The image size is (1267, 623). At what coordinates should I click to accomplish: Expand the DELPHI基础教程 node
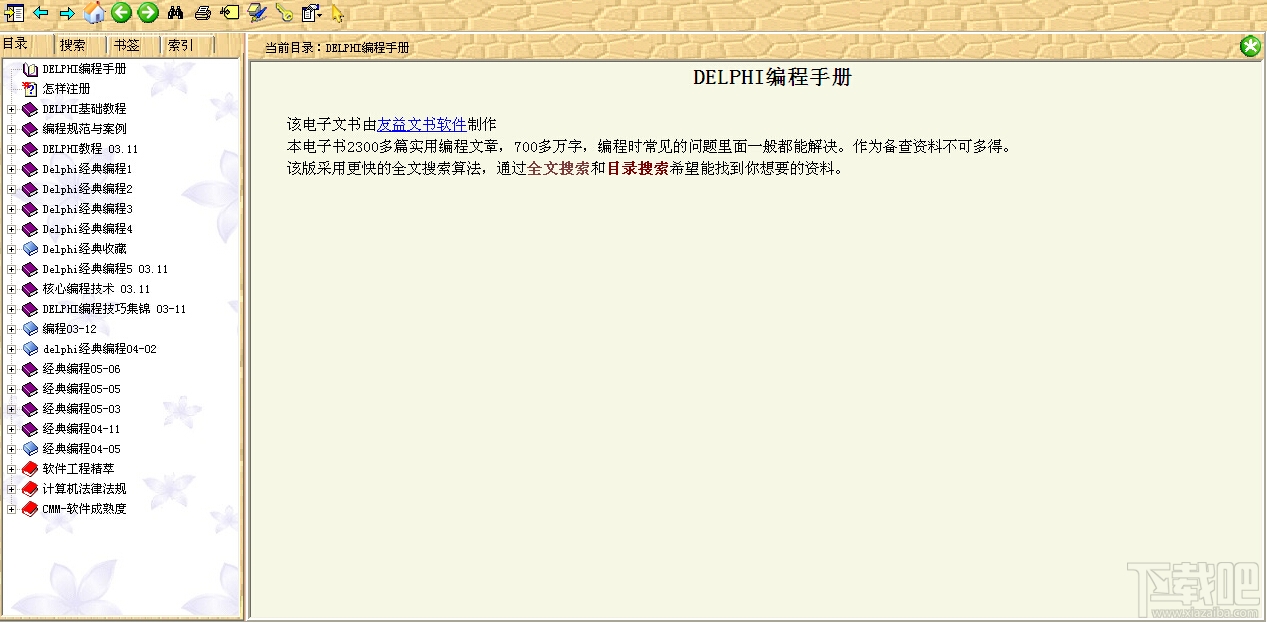tap(12, 109)
